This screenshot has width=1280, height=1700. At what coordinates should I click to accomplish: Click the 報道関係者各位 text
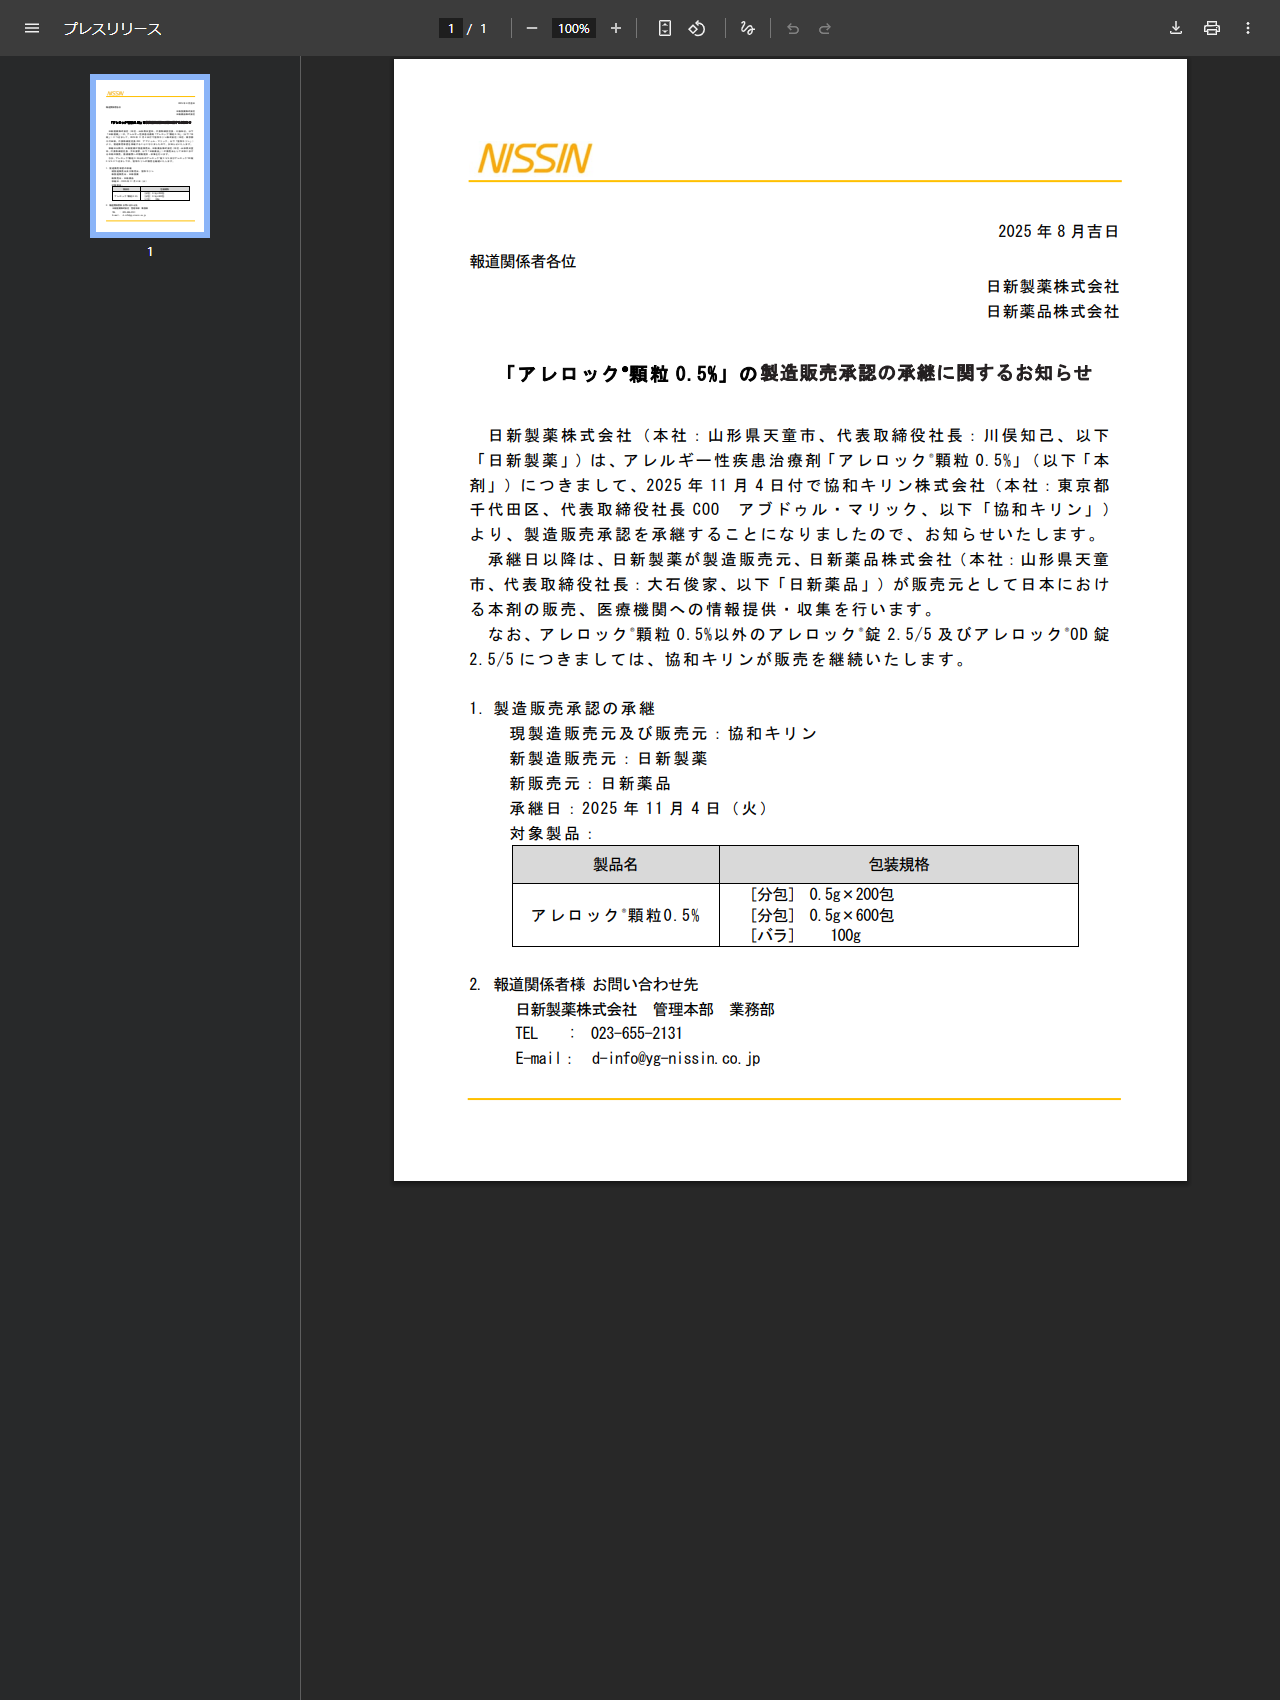pyautogui.click(x=523, y=261)
